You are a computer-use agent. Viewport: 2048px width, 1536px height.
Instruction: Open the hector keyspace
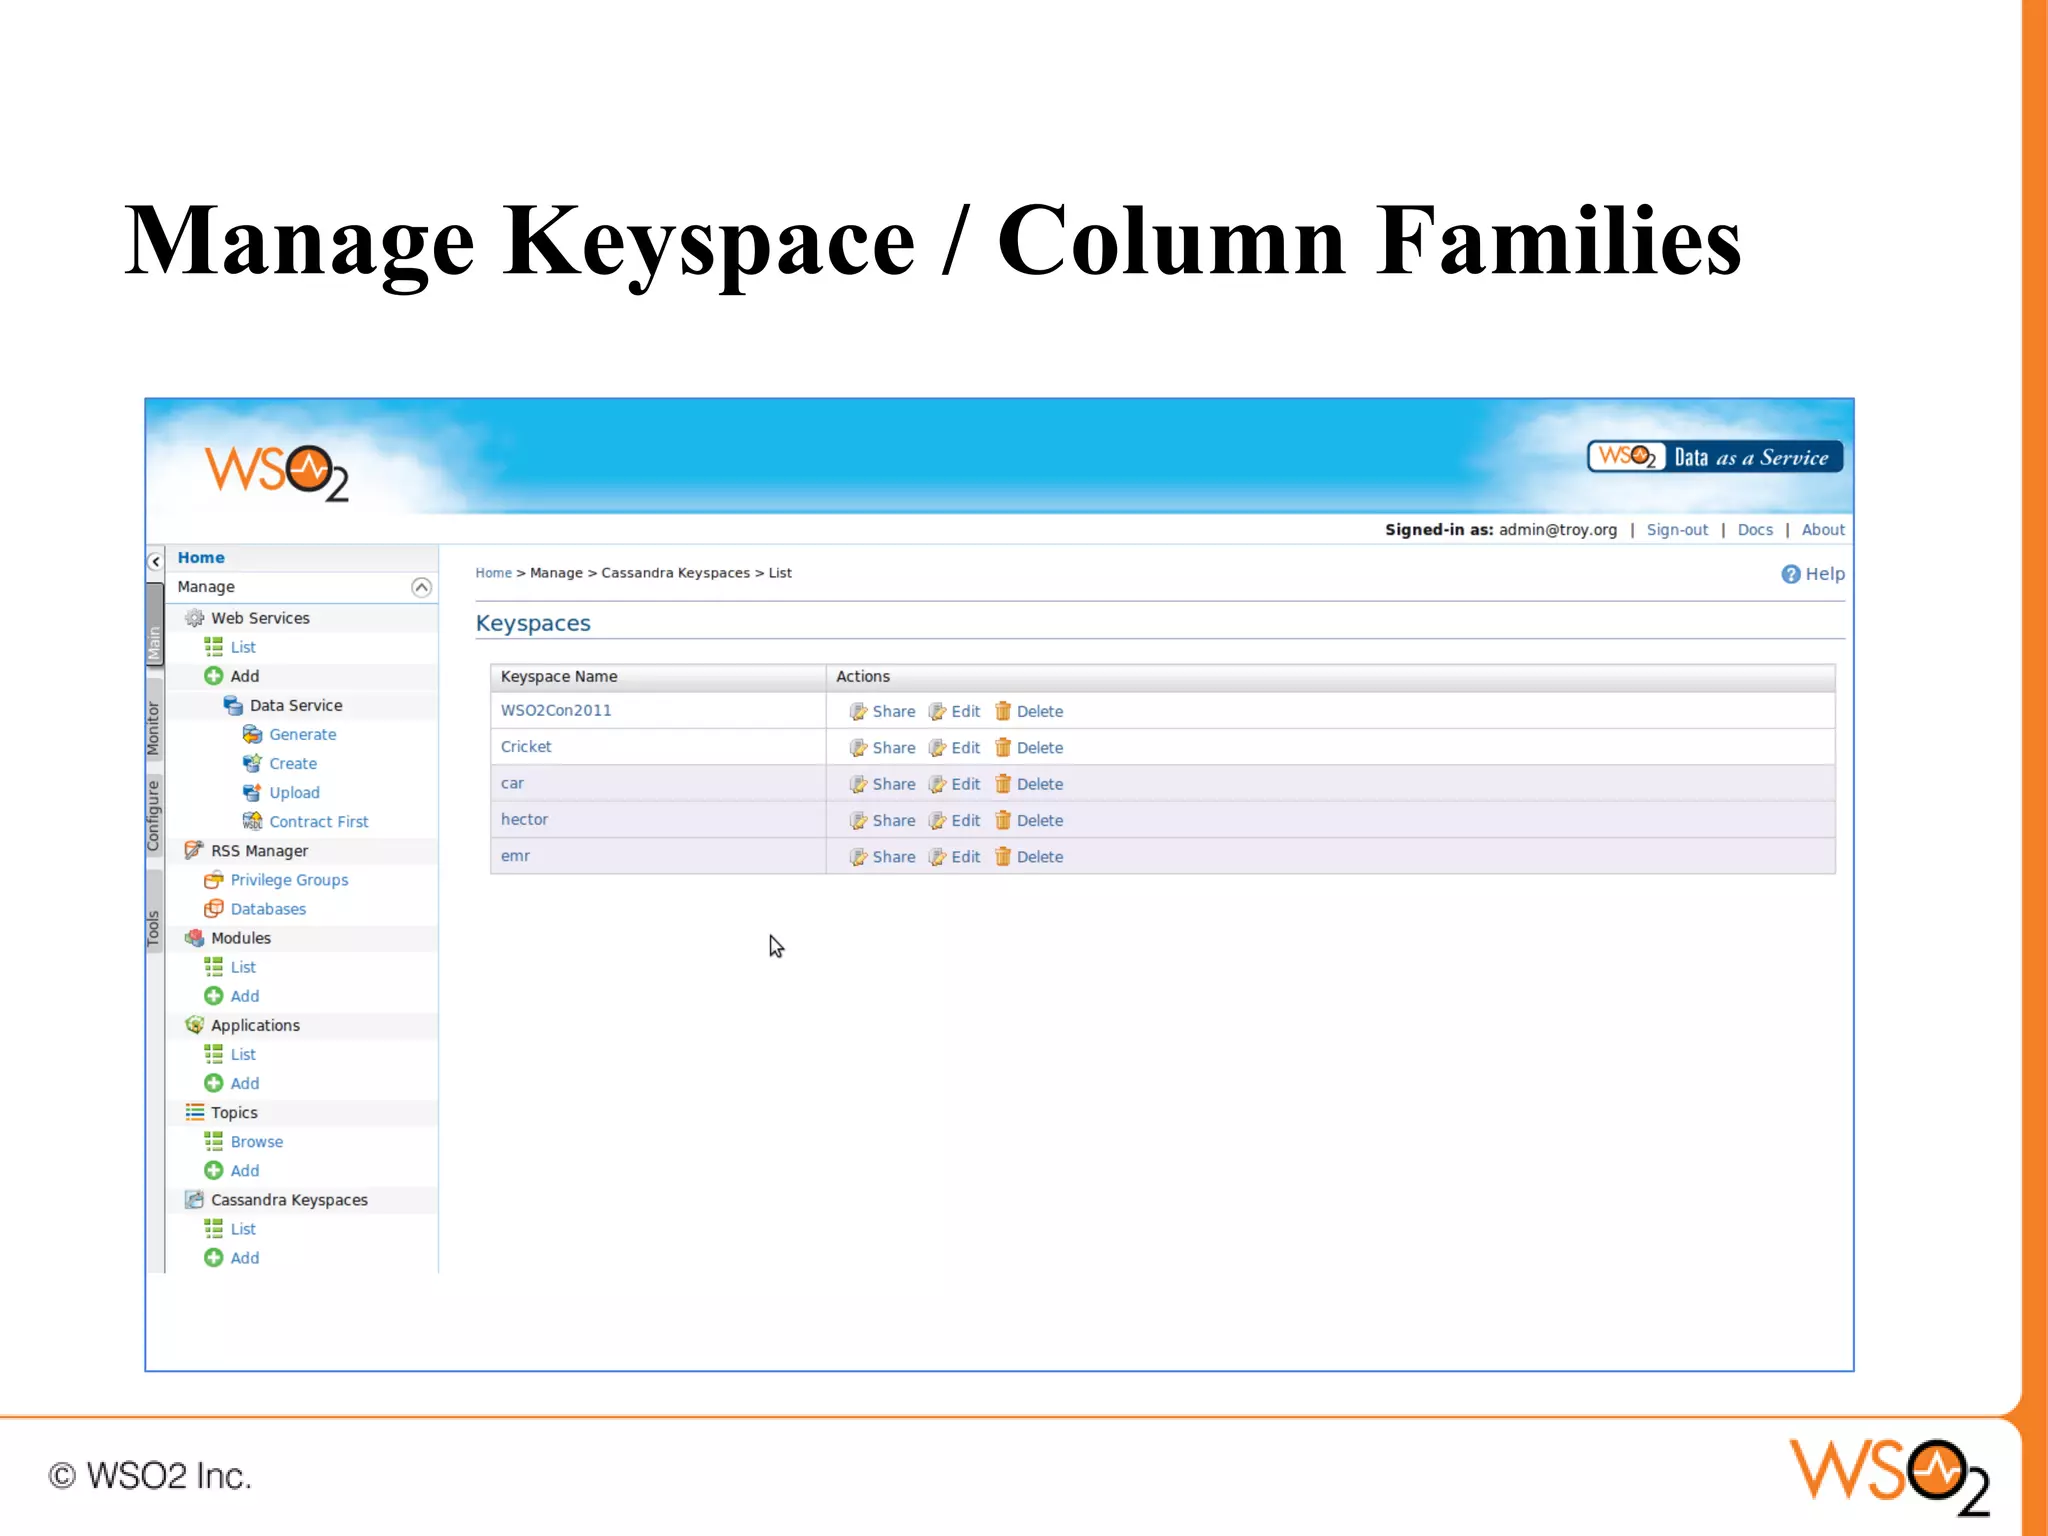(524, 819)
